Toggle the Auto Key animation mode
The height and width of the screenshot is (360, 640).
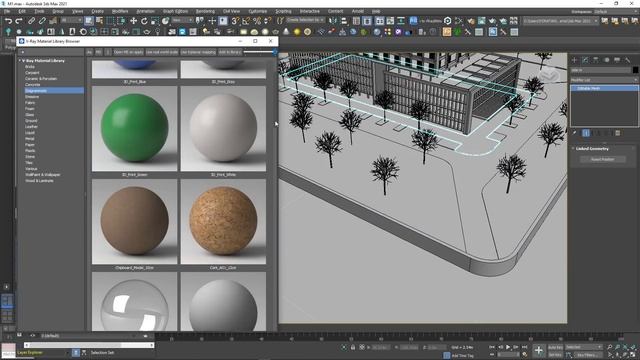pos(555,347)
